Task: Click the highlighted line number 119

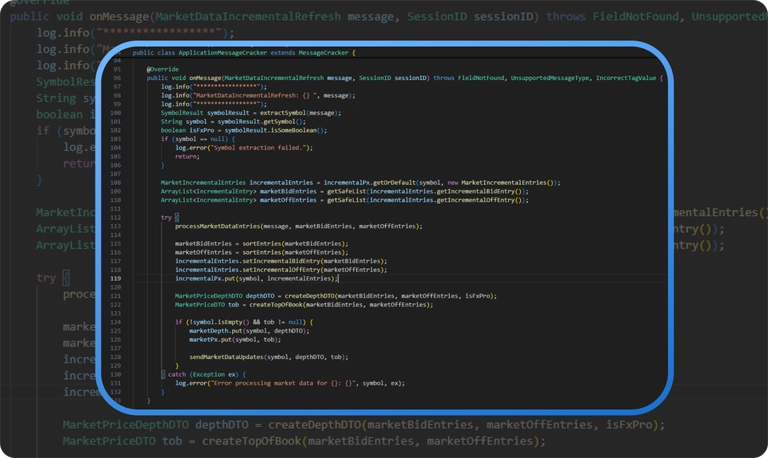Action: click(116, 279)
